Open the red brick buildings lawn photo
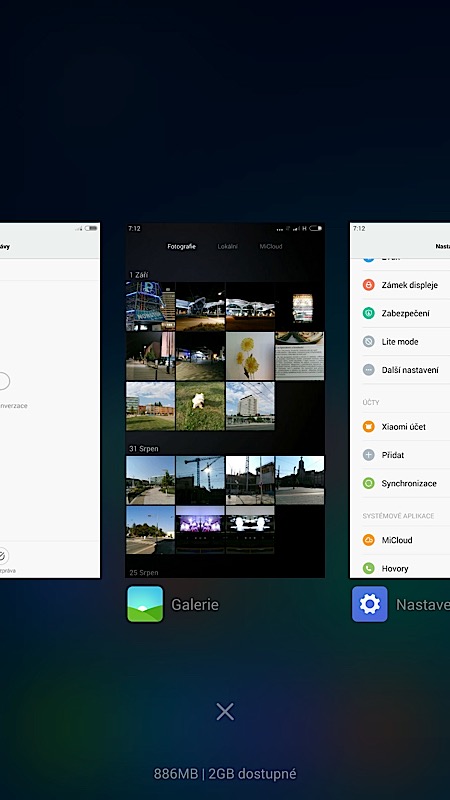The height and width of the screenshot is (800, 450). (151, 406)
